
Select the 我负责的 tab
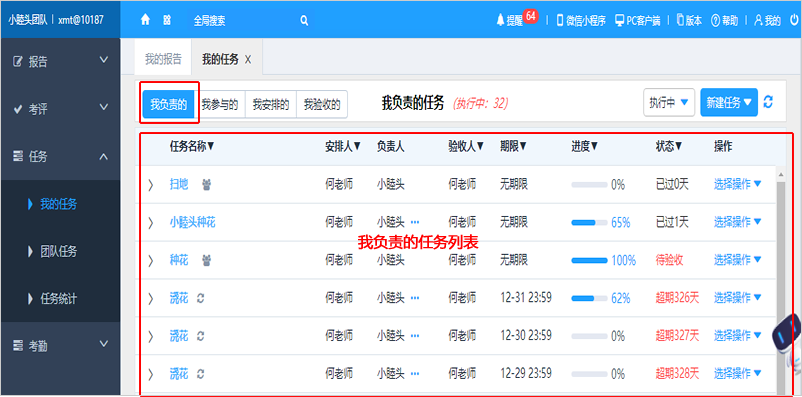coord(169,105)
